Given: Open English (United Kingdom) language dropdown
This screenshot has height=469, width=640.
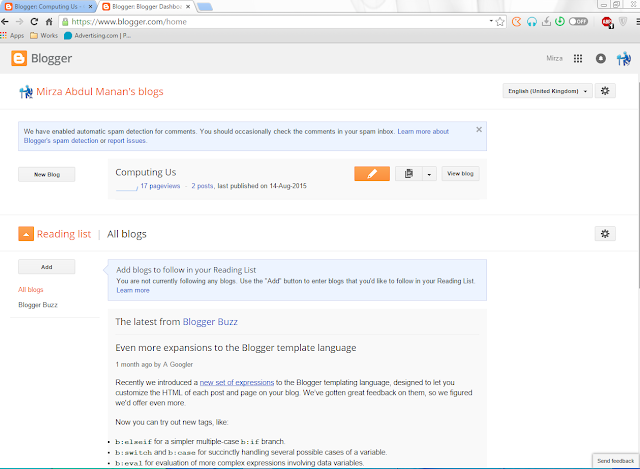Looking at the screenshot, I should (547, 91).
